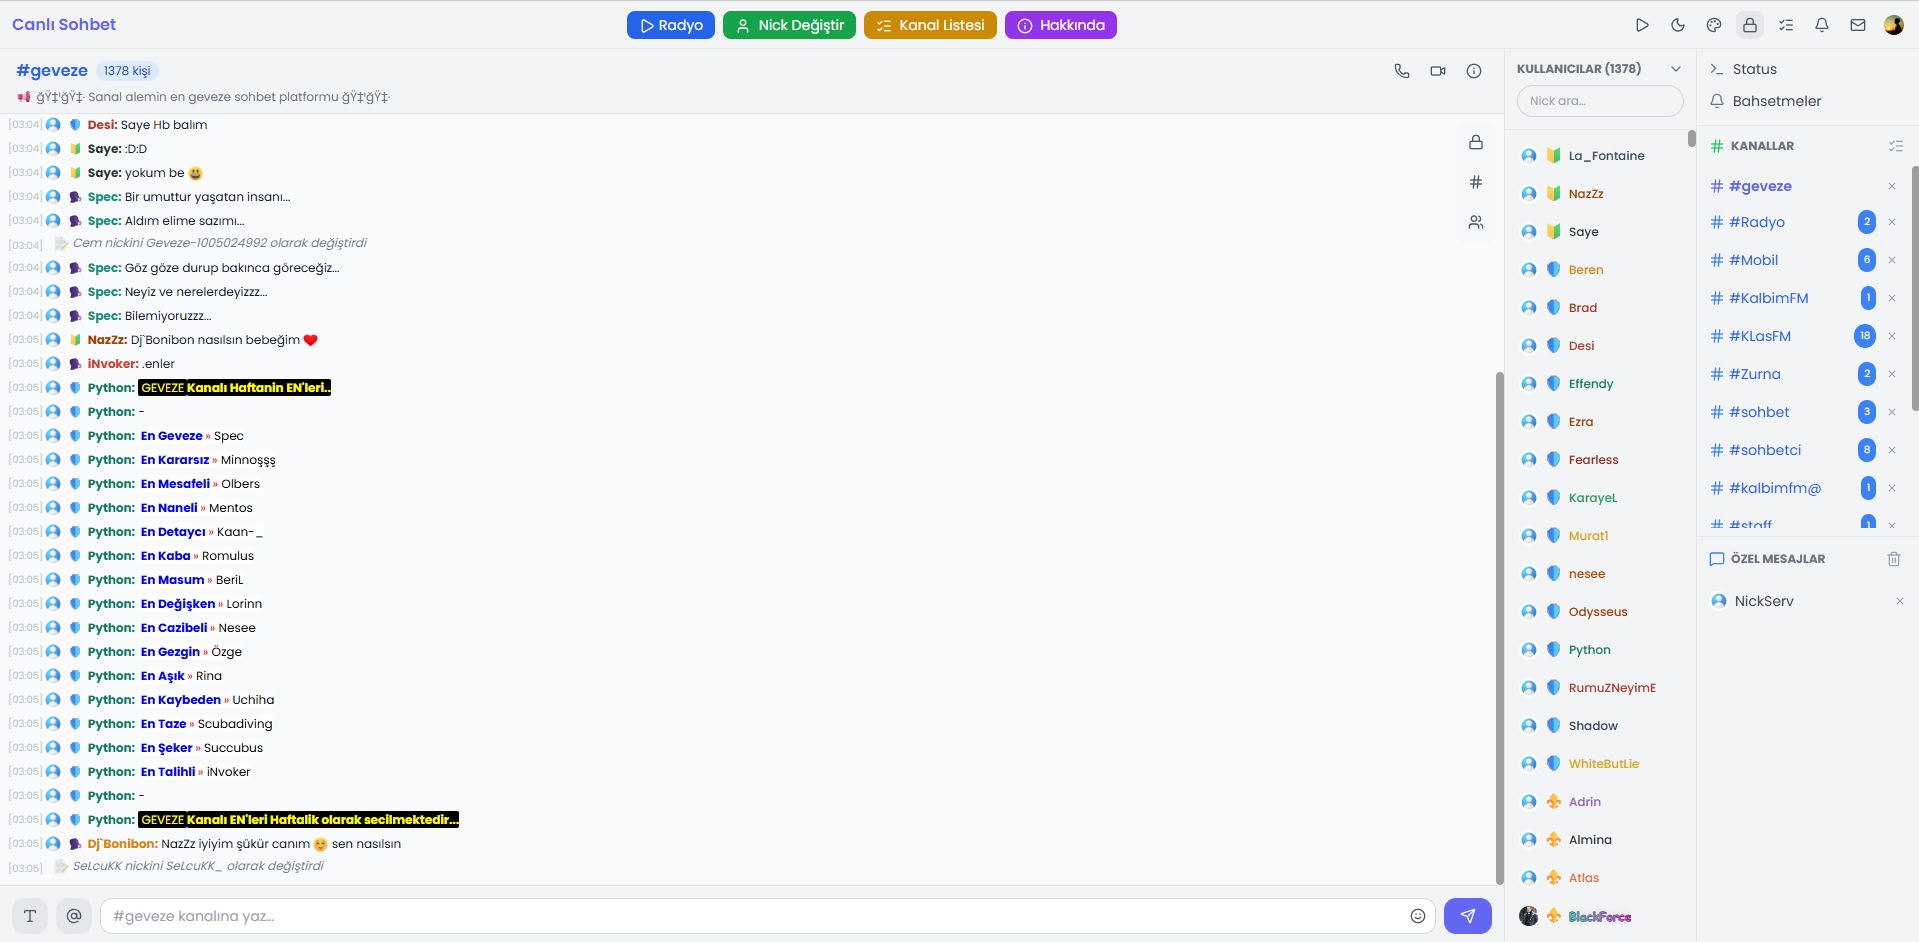
Task: View channel info for #geveze
Action: click(x=1474, y=71)
